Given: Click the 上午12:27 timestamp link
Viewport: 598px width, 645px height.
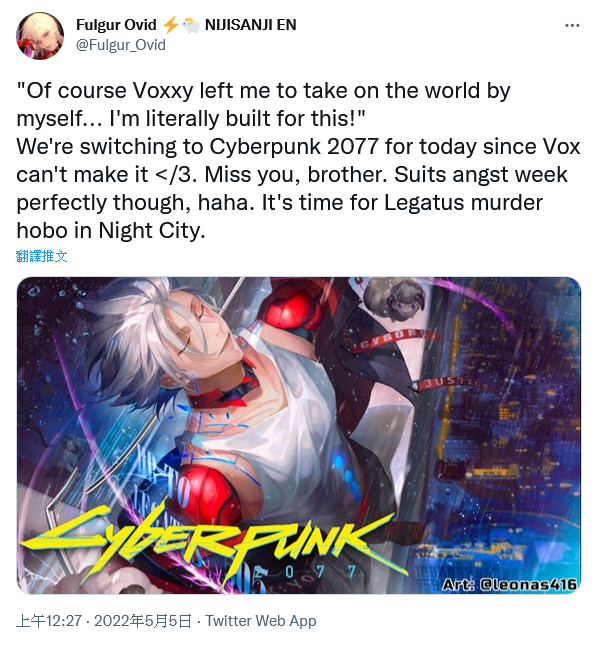Looking at the screenshot, I should (49, 621).
